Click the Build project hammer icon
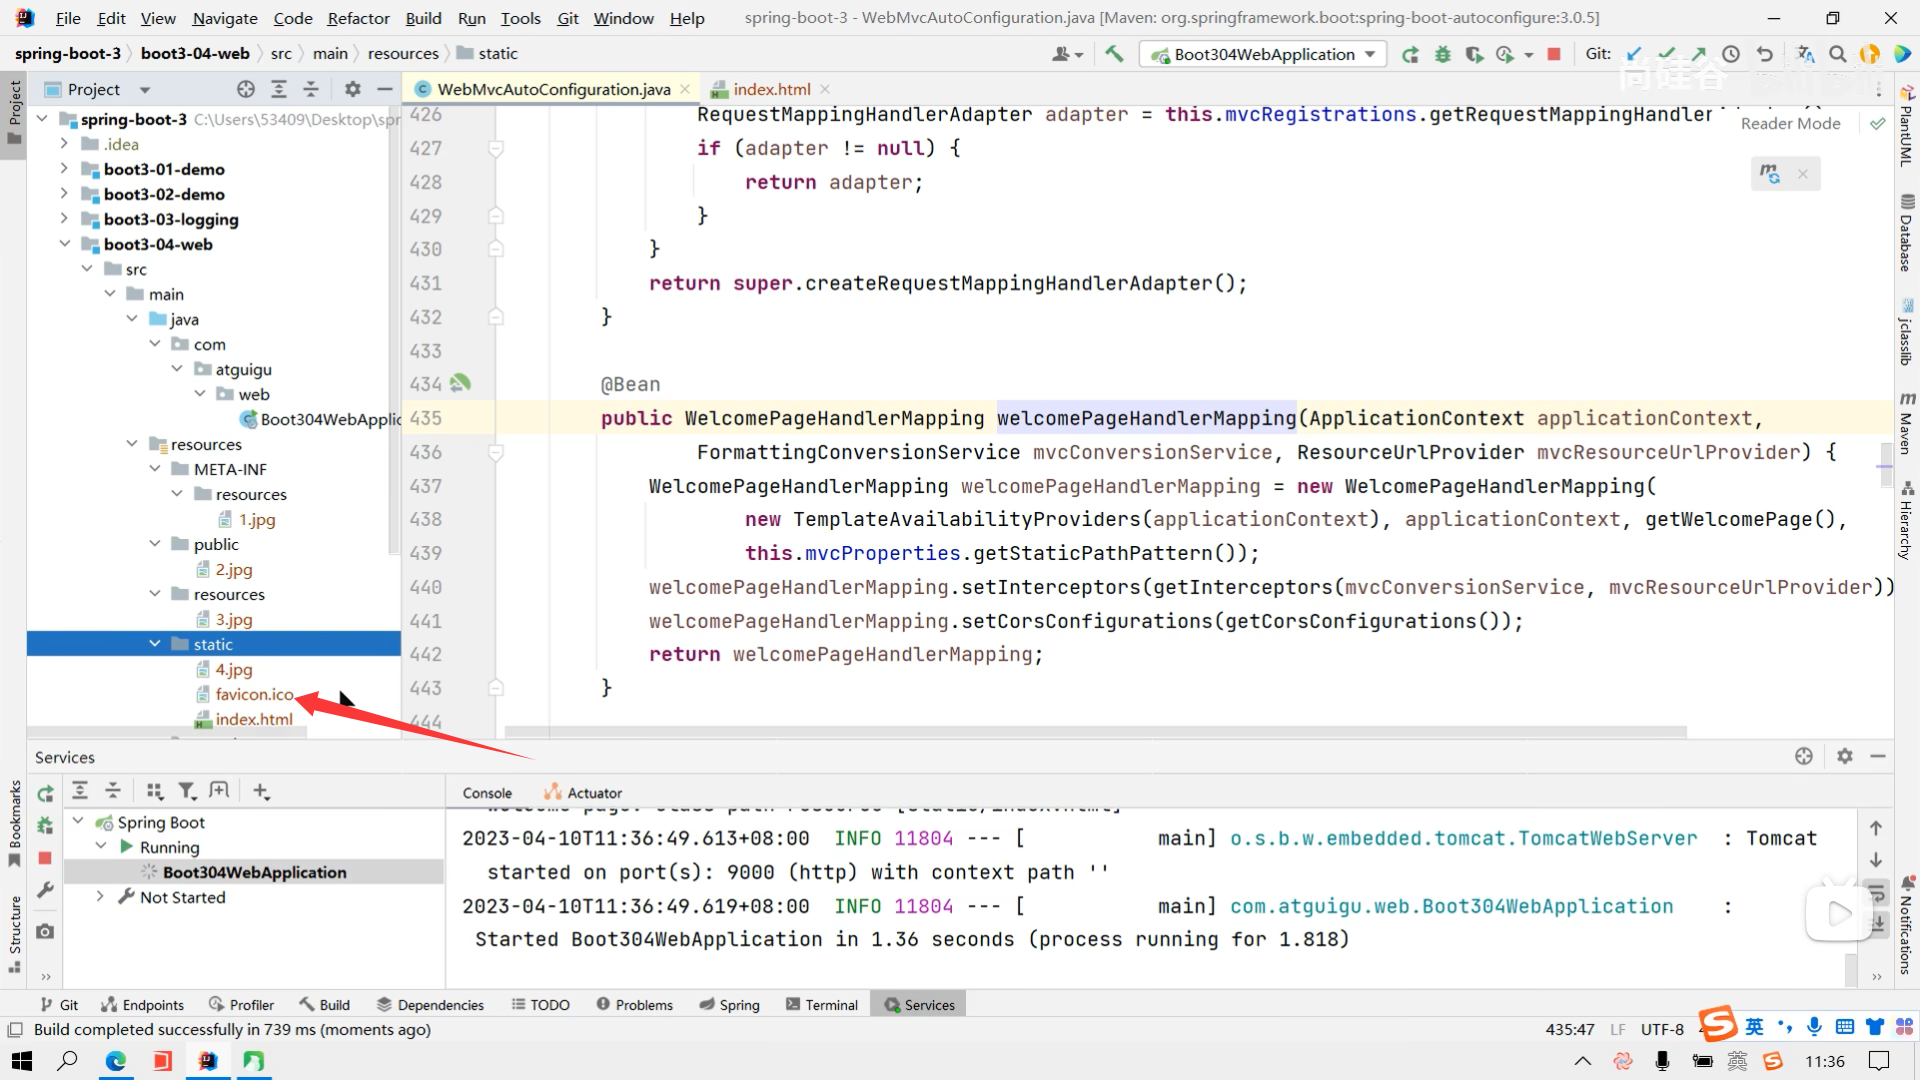 coord(1114,54)
